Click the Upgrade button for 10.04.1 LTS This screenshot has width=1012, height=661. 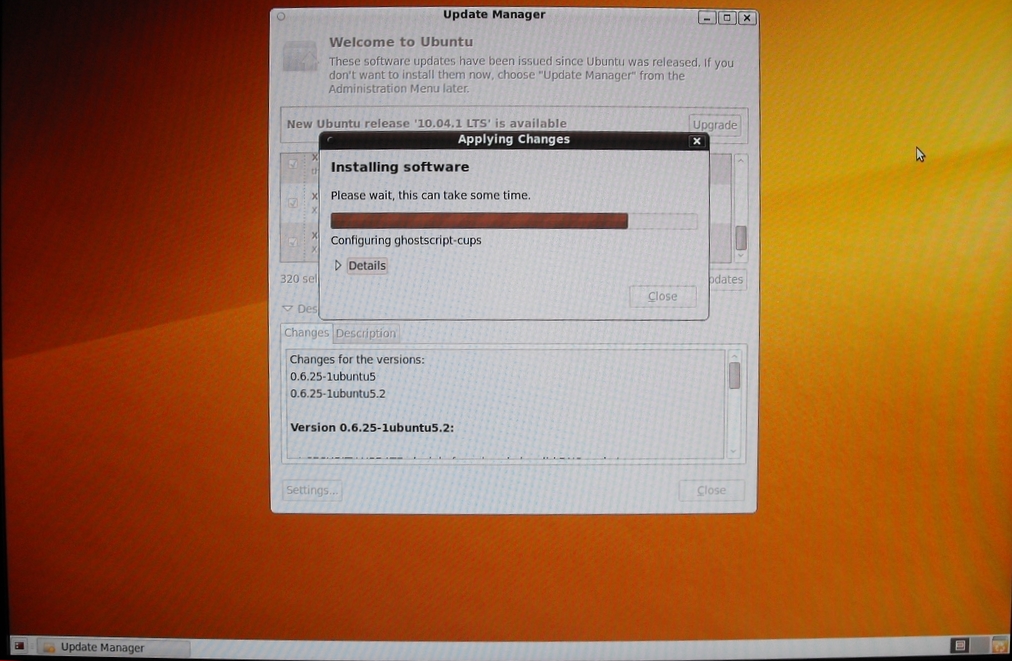click(714, 125)
